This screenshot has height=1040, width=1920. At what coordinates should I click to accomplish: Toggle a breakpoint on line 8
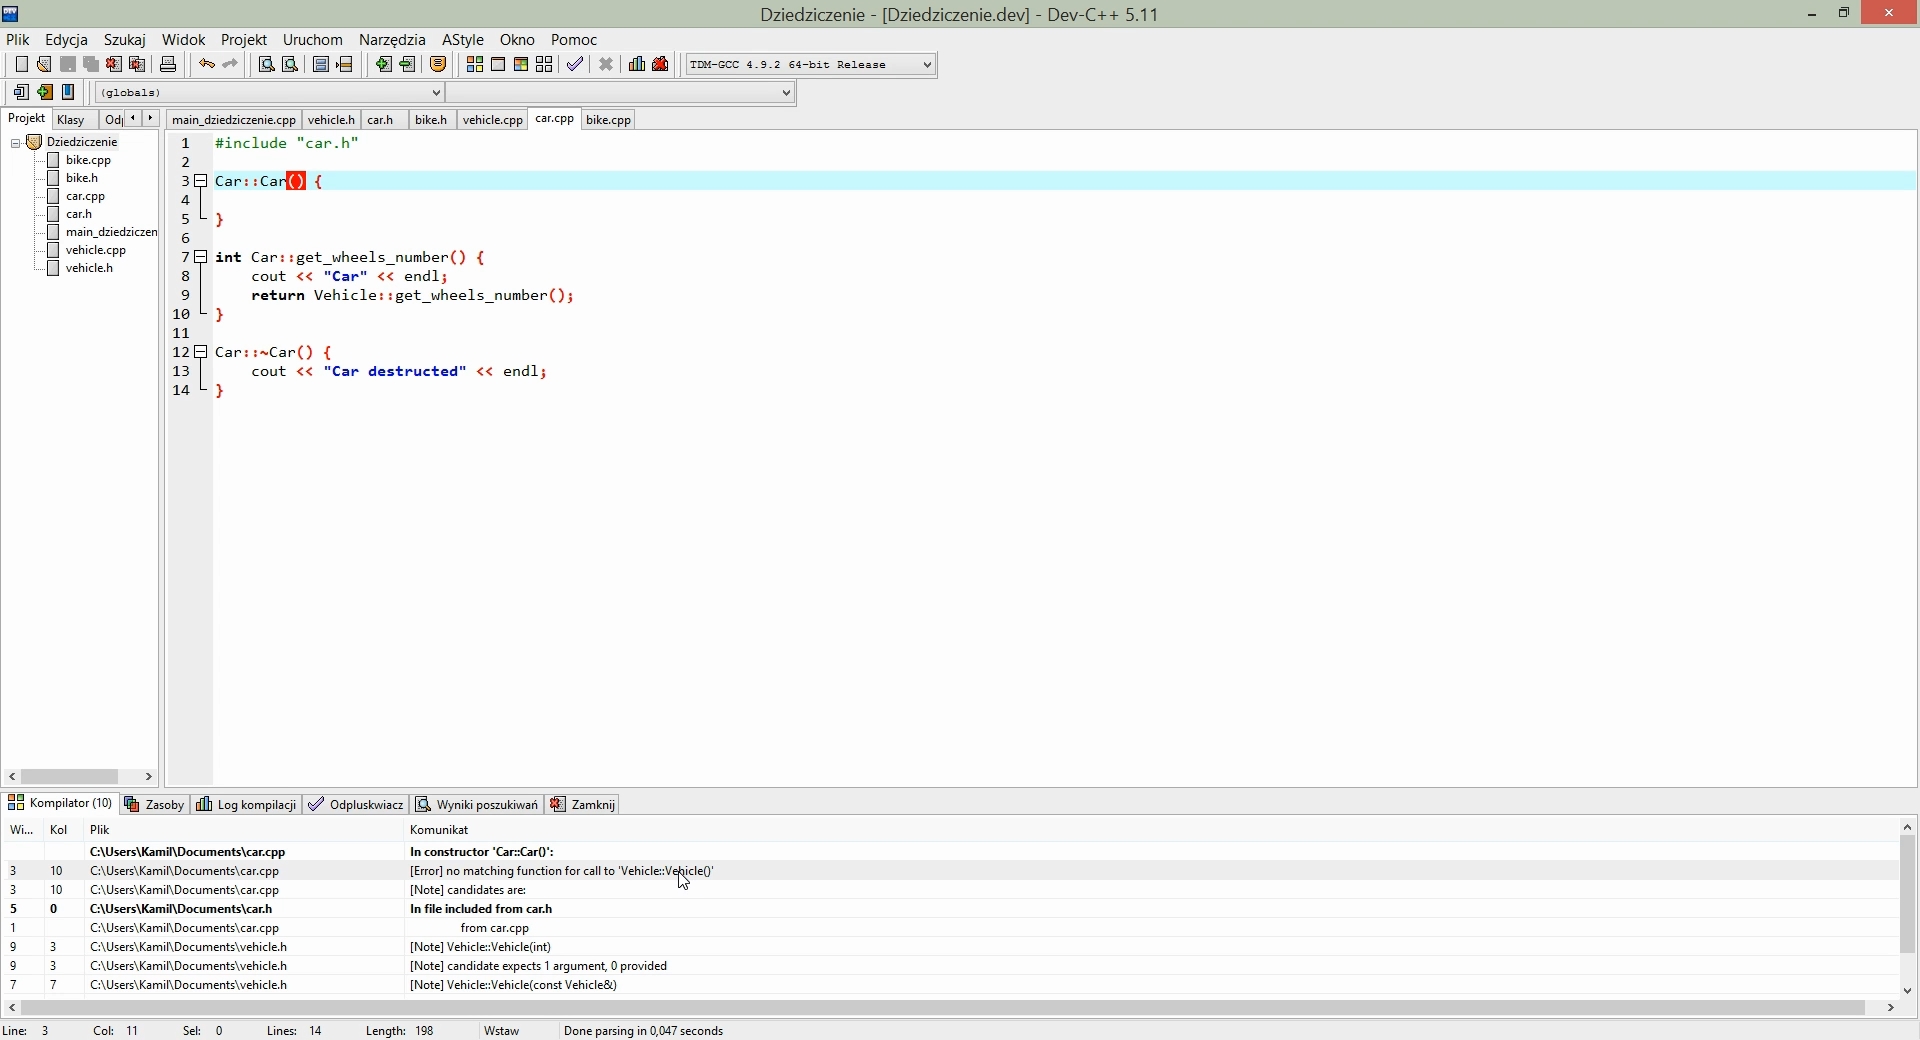click(183, 277)
